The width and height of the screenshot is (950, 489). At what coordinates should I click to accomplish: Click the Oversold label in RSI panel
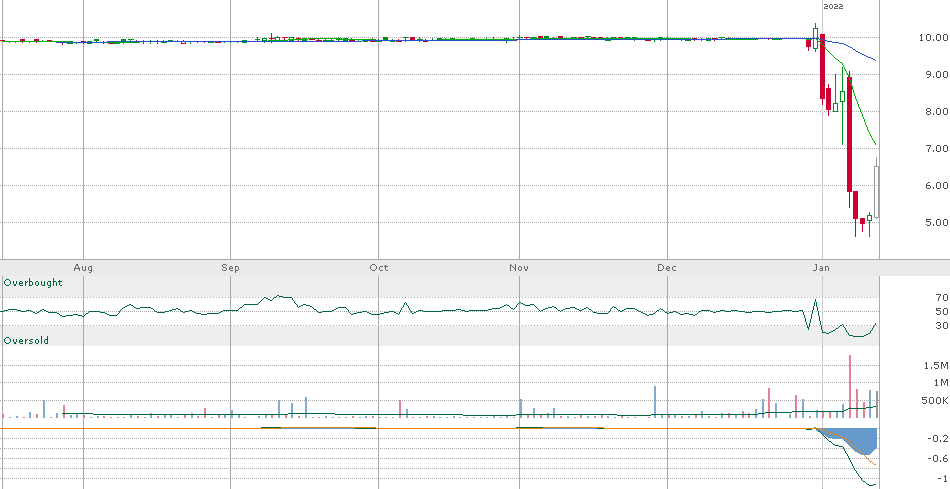26,341
